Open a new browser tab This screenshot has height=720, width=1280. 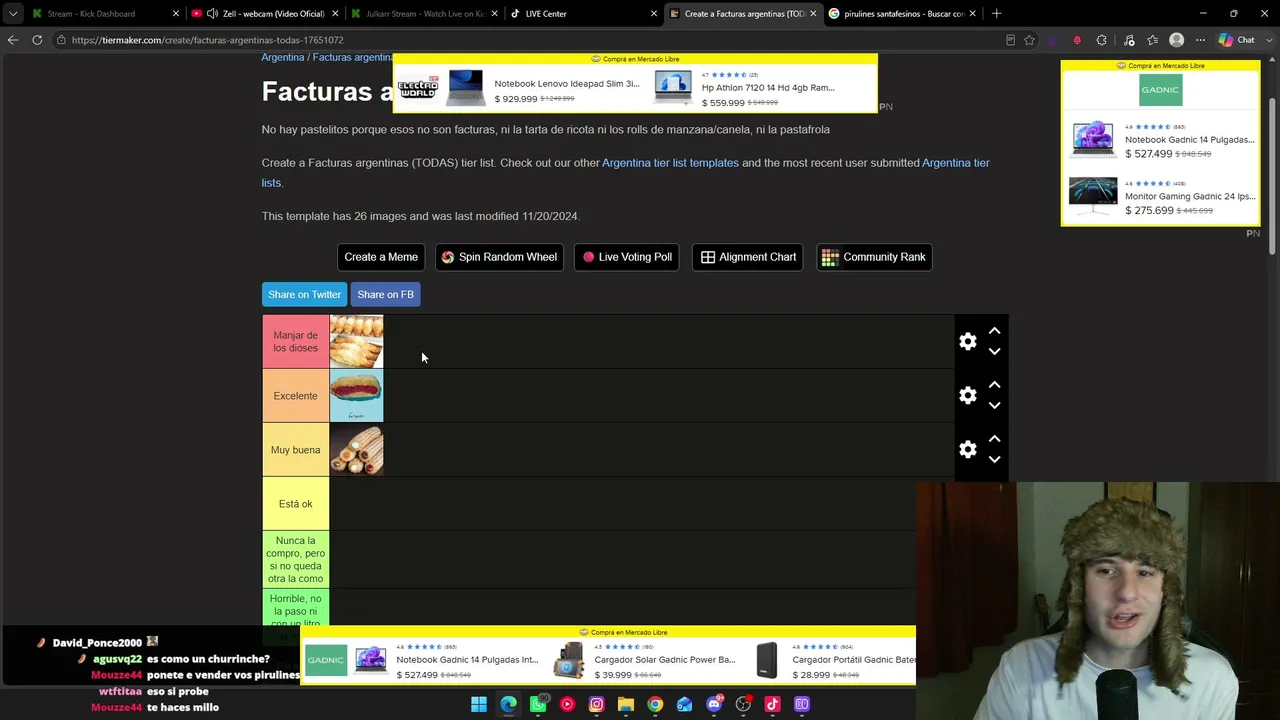tap(996, 14)
